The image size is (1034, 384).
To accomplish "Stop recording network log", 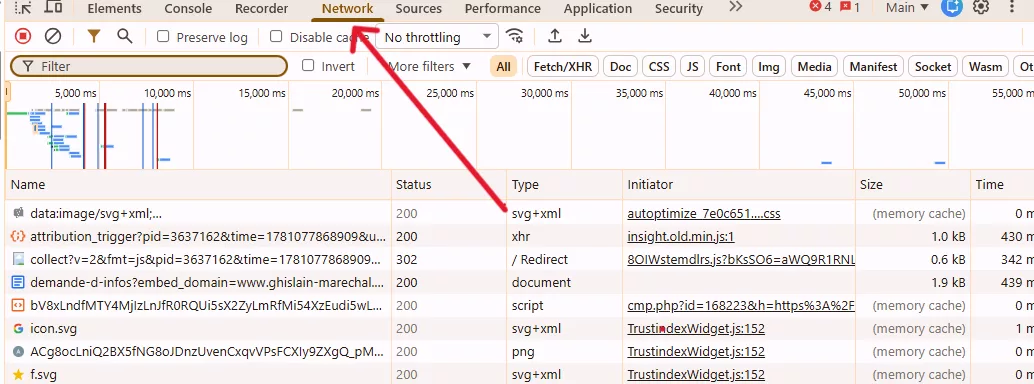I will coord(23,37).
